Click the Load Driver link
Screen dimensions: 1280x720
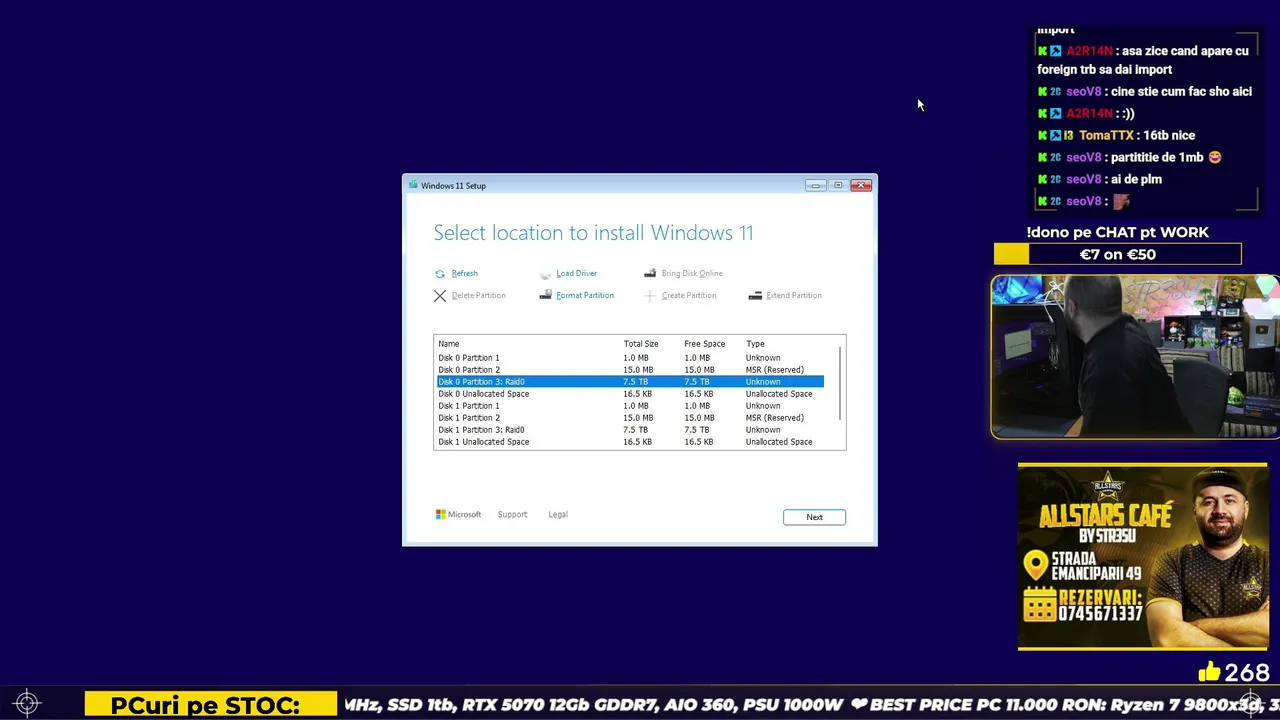(576, 273)
